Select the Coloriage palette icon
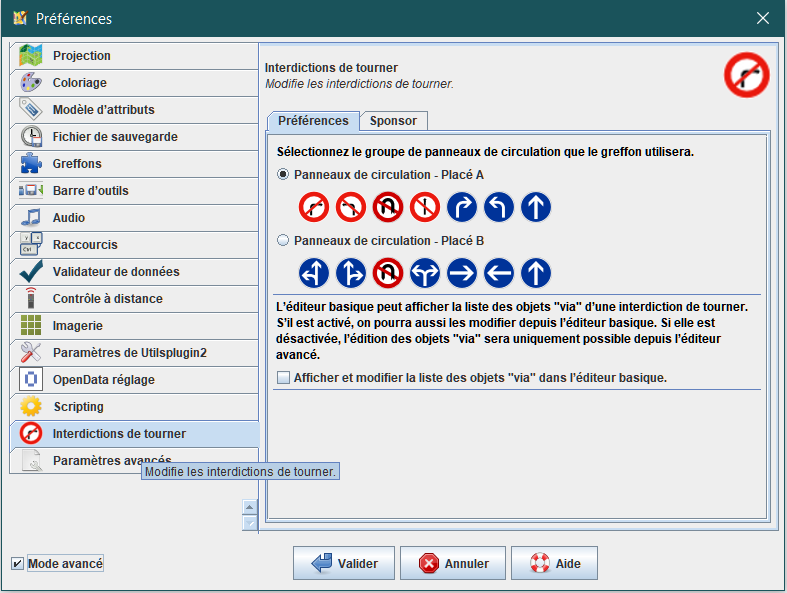Image resolution: width=787 pixels, height=593 pixels. coord(31,82)
